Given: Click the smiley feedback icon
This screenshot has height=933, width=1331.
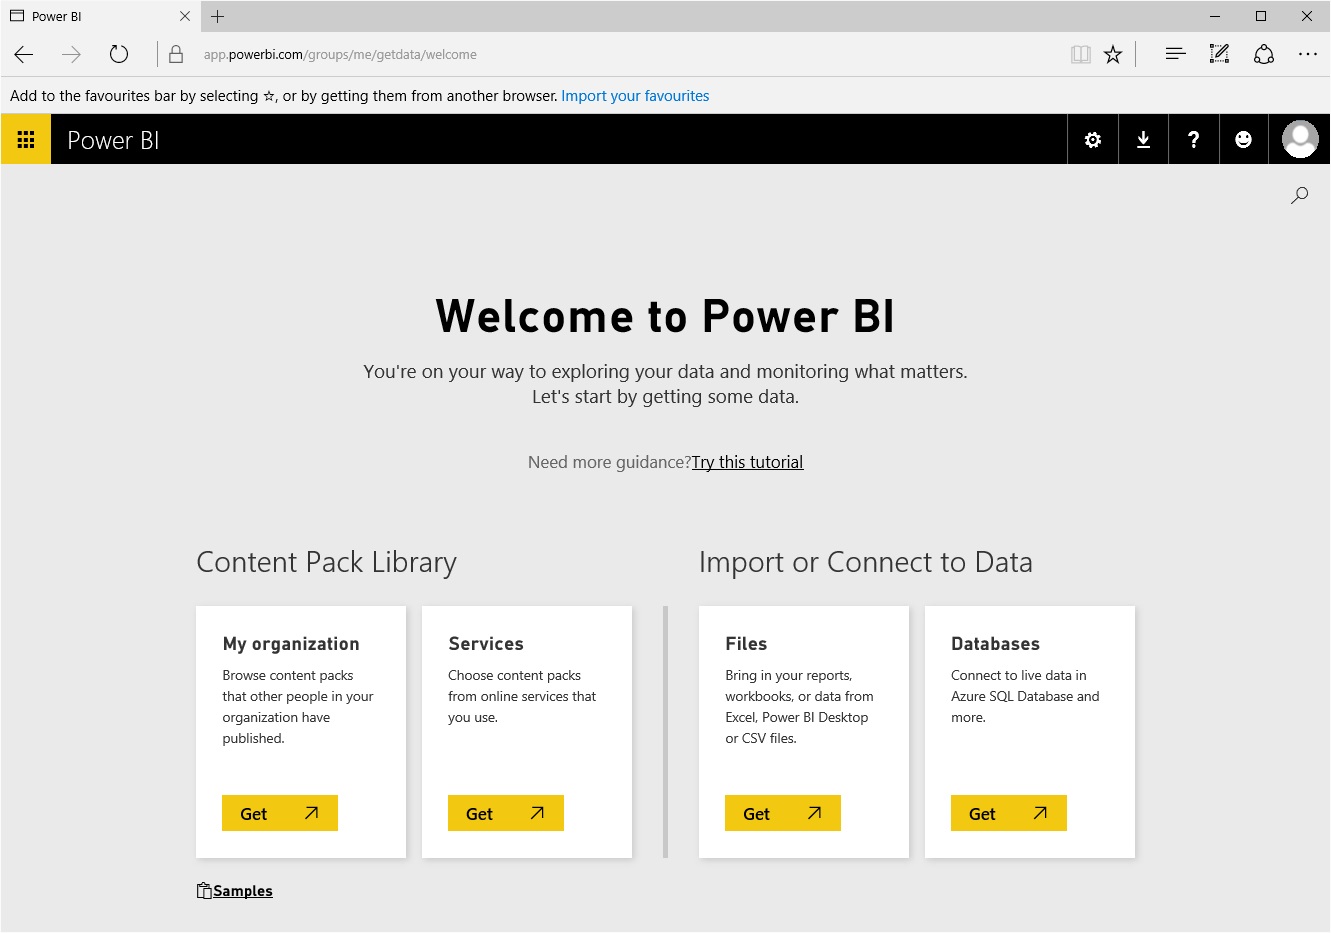Looking at the screenshot, I should (x=1243, y=140).
